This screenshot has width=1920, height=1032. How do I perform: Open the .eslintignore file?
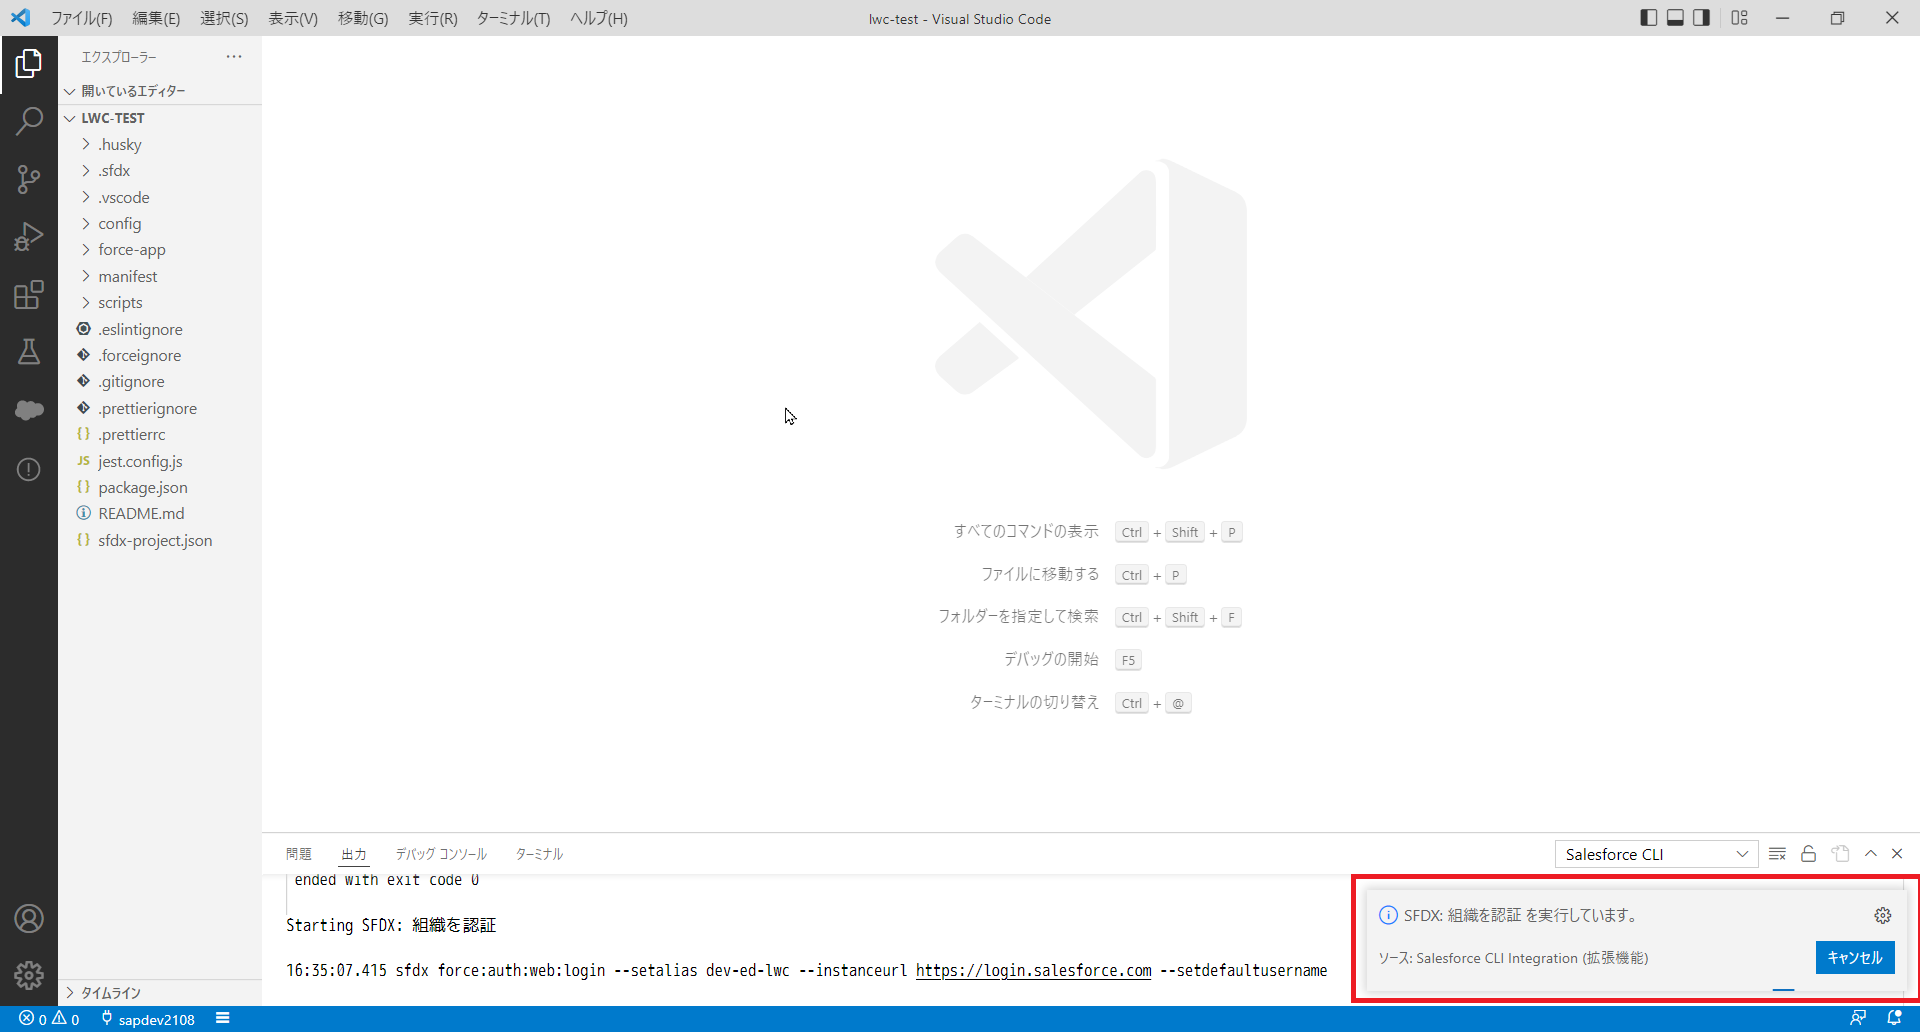160,329
